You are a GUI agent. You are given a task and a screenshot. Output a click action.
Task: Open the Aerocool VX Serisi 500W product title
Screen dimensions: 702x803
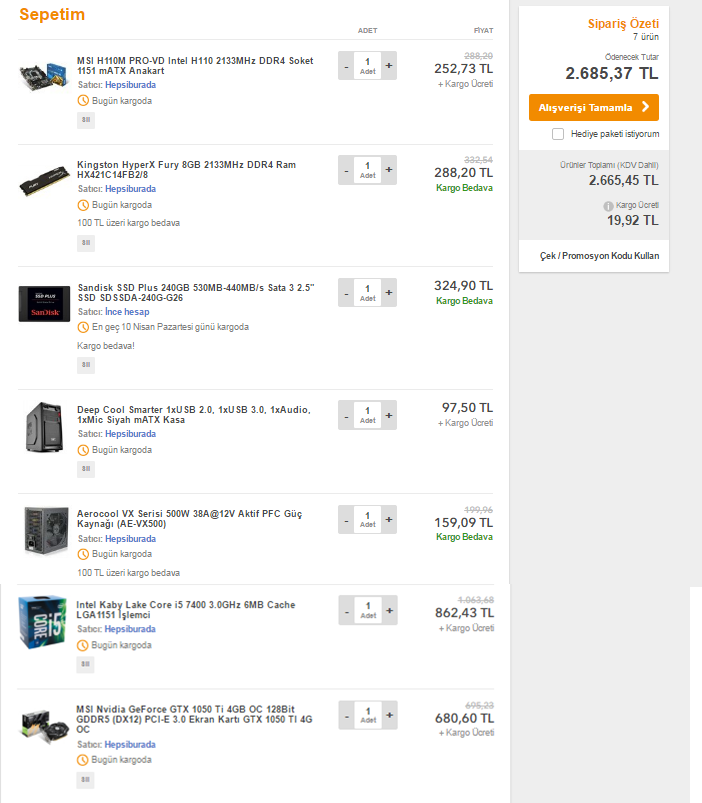pyautogui.click(x=188, y=518)
